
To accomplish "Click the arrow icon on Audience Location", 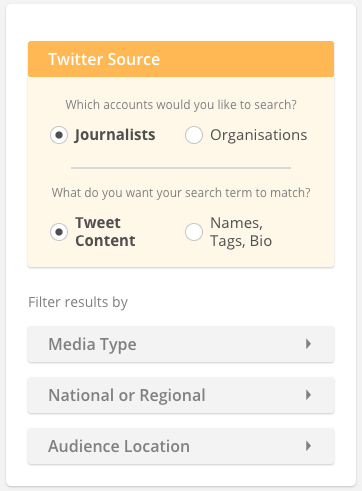I will coord(308,446).
